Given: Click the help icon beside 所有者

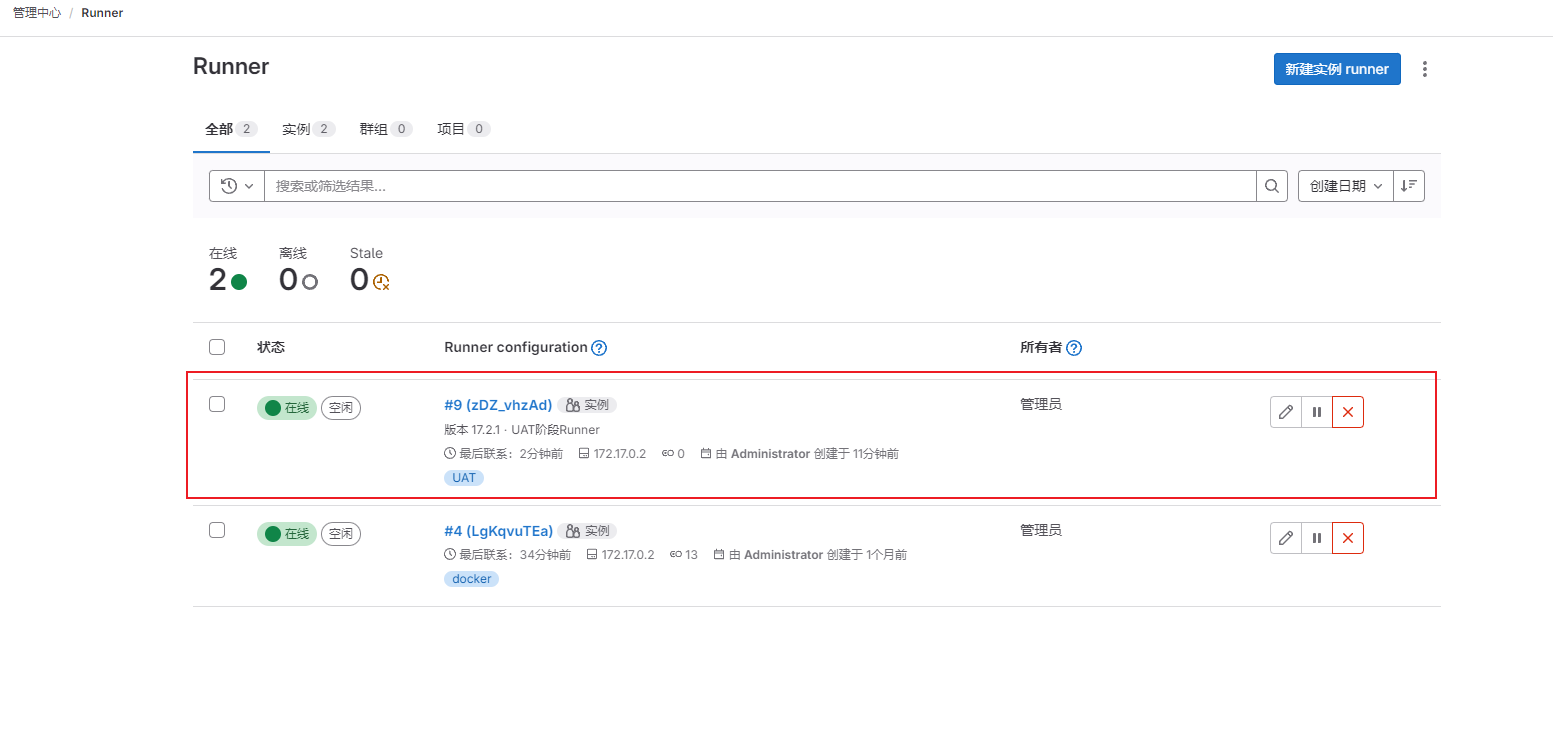Looking at the screenshot, I should (x=1074, y=348).
